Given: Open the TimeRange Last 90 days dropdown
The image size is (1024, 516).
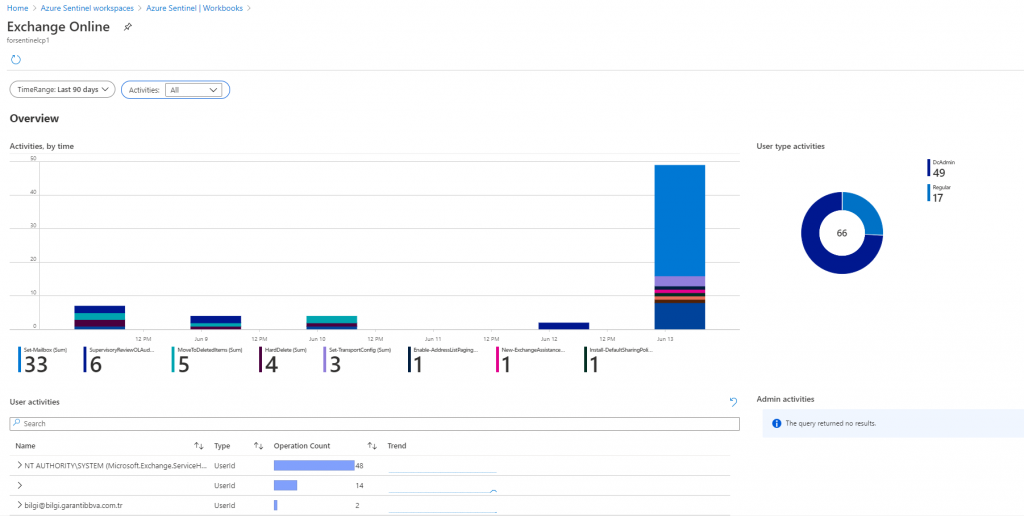Looking at the screenshot, I should 63,89.
